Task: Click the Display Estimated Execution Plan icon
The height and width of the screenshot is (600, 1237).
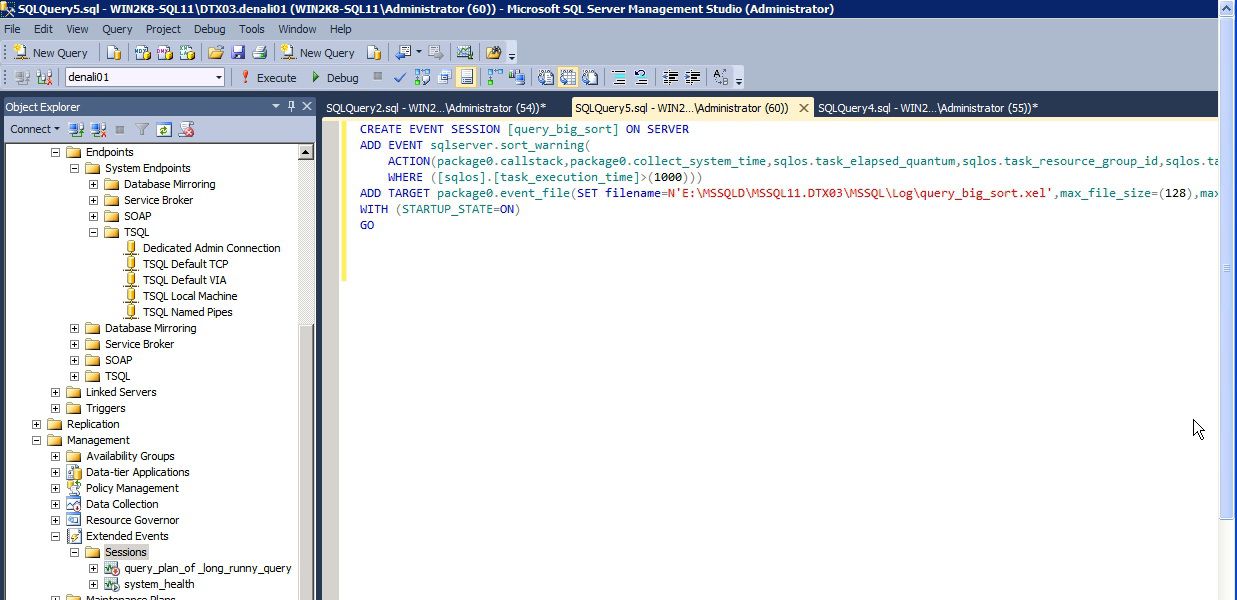Action: (422, 77)
